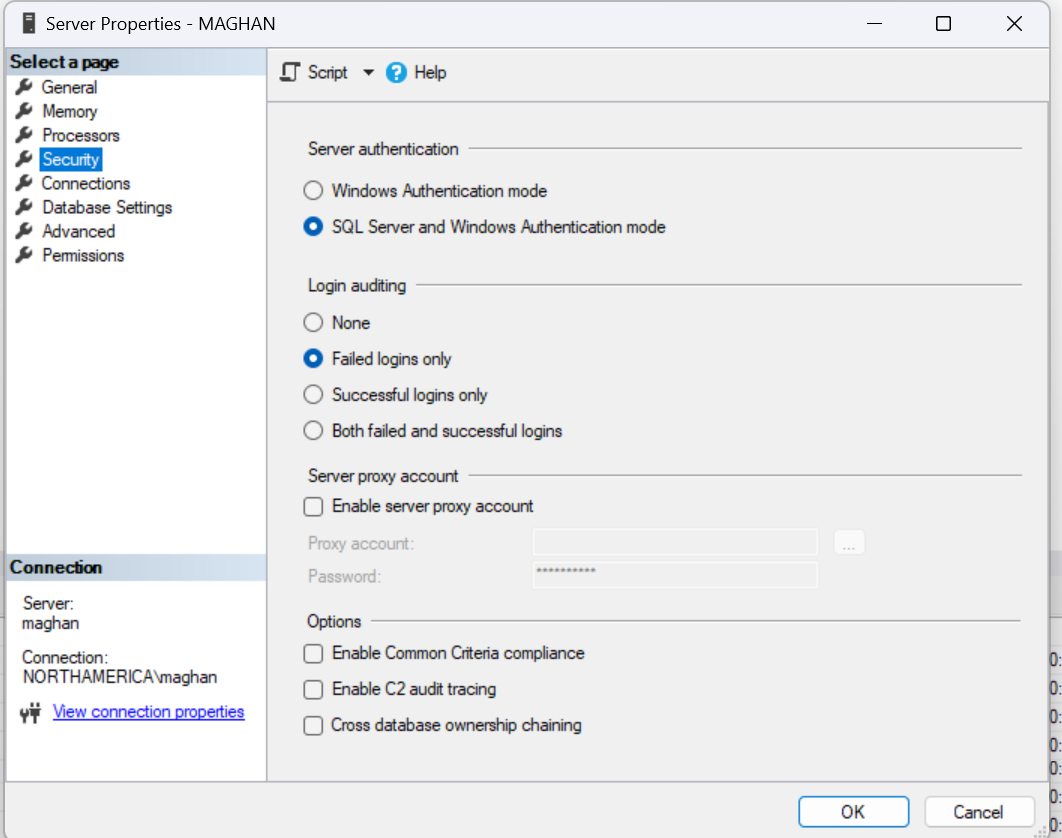Screen dimensions: 1062x838
Task: Open the Connections page
Action: [x=86, y=183]
